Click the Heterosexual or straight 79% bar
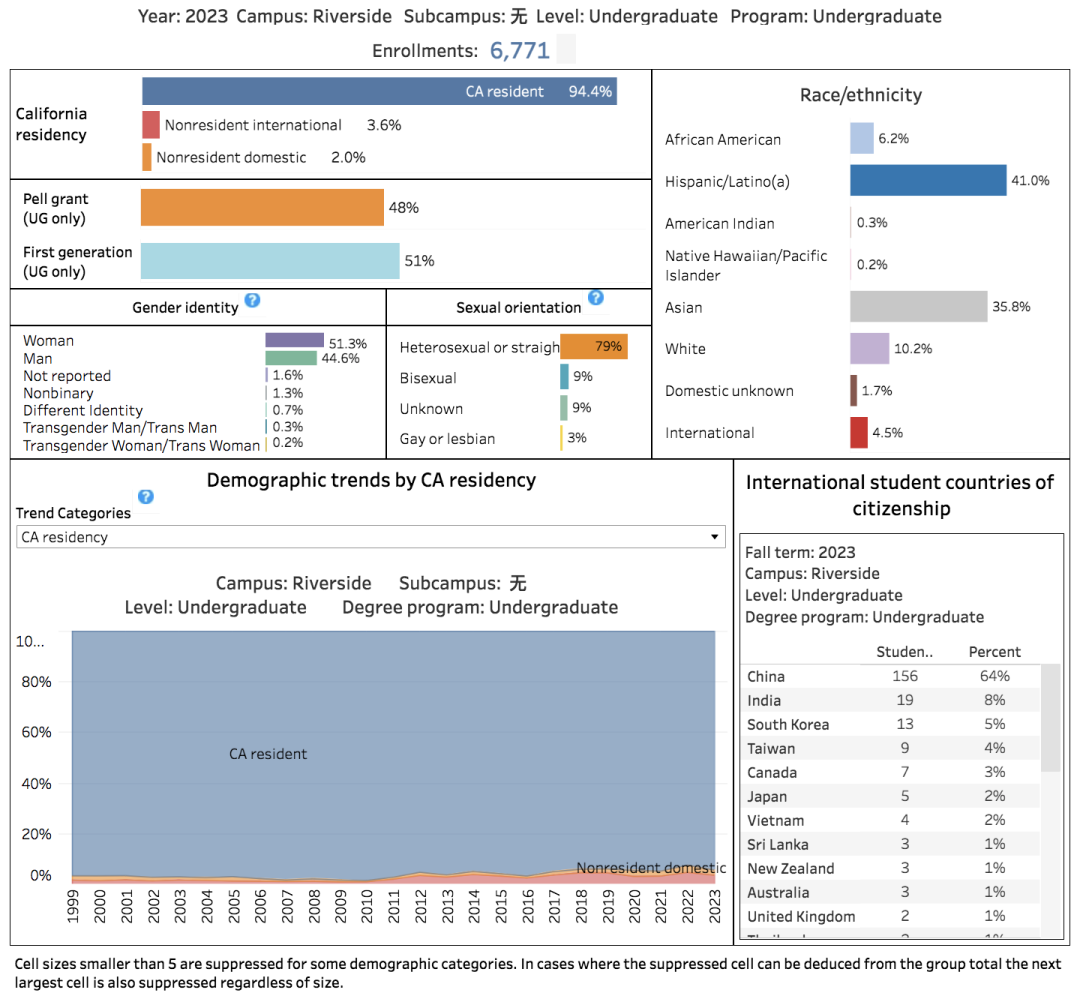This screenshot has width=1080, height=996. pyautogui.click(x=594, y=346)
